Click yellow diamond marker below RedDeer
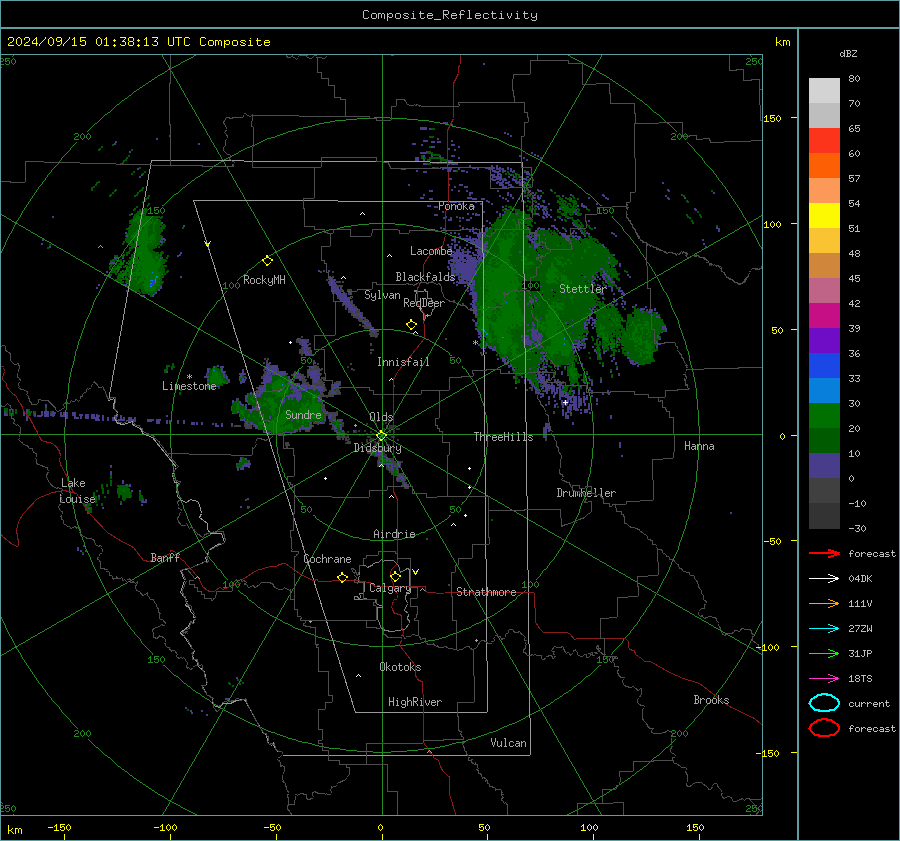The image size is (900, 841). click(411, 325)
